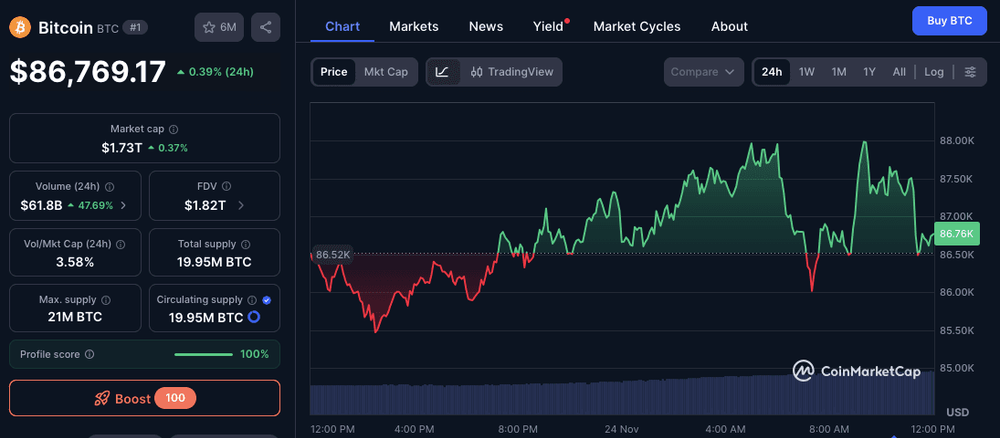Click the Profile score progress bar
The image size is (1000, 438).
(203, 354)
